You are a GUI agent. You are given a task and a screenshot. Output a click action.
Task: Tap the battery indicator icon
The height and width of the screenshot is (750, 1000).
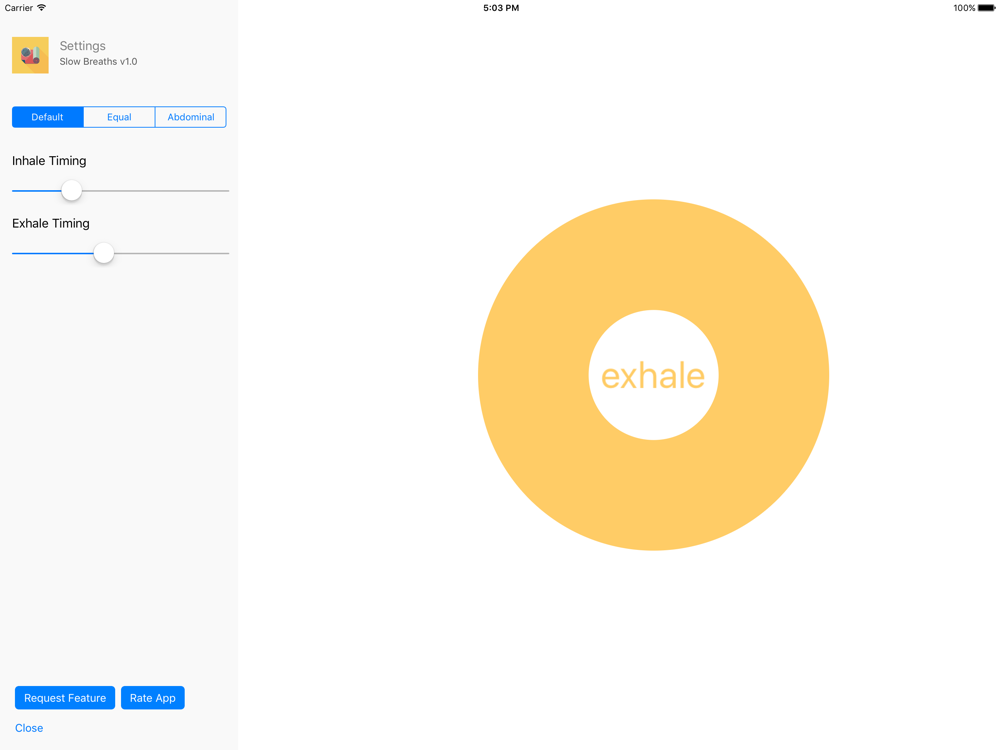[987, 8]
